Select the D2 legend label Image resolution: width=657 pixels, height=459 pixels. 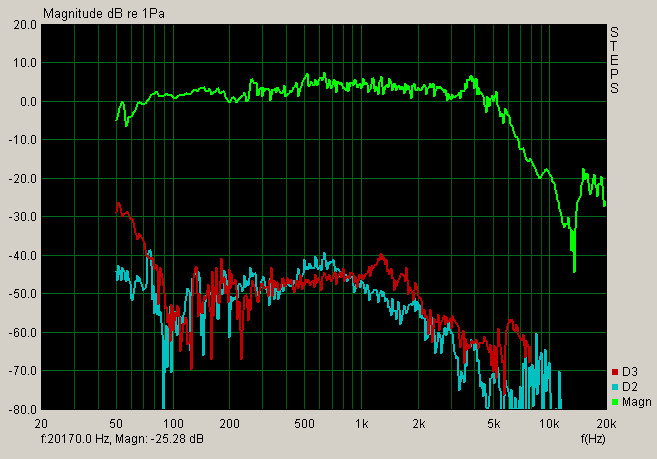(x=628, y=387)
